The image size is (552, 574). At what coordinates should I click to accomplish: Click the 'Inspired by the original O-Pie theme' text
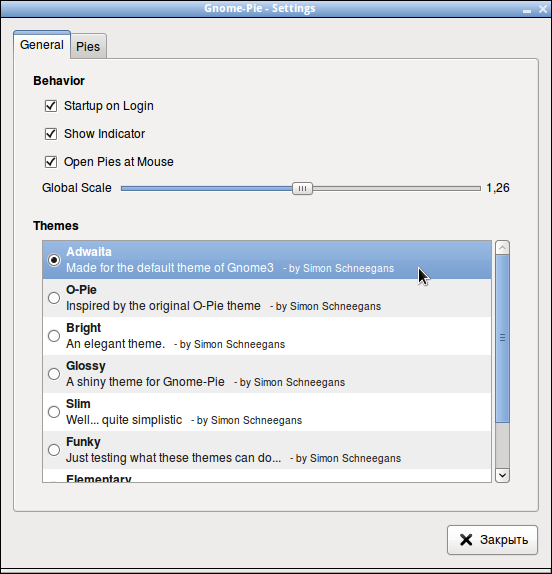(163, 306)
